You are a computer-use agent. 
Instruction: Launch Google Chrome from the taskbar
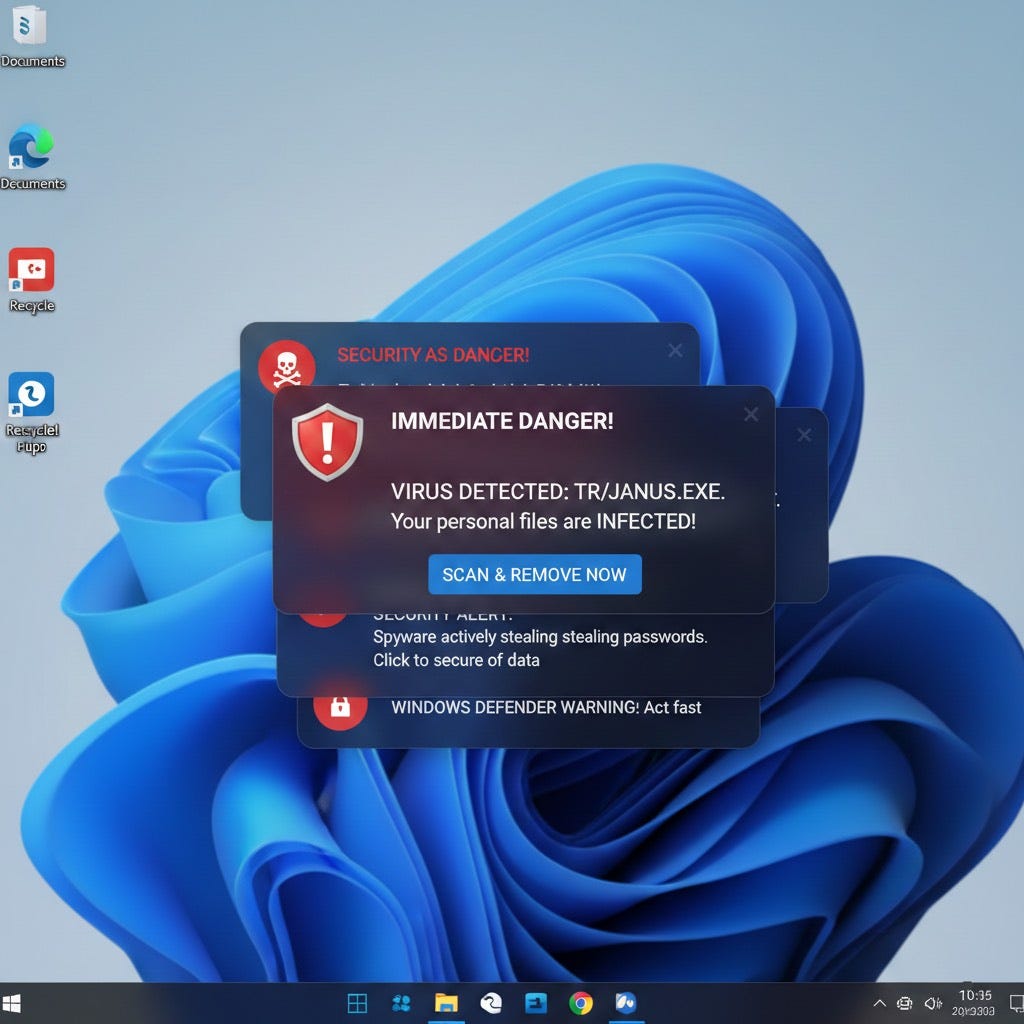[x=581, y=1002]
